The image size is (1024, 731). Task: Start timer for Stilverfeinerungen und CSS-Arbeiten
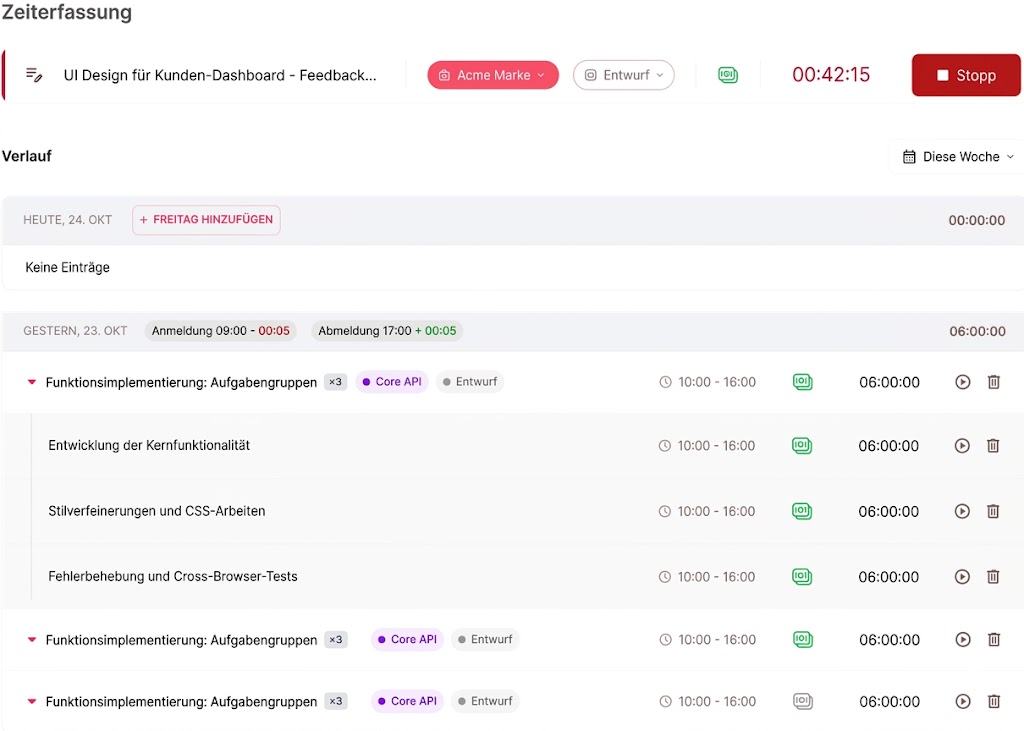tap(962, 511)
